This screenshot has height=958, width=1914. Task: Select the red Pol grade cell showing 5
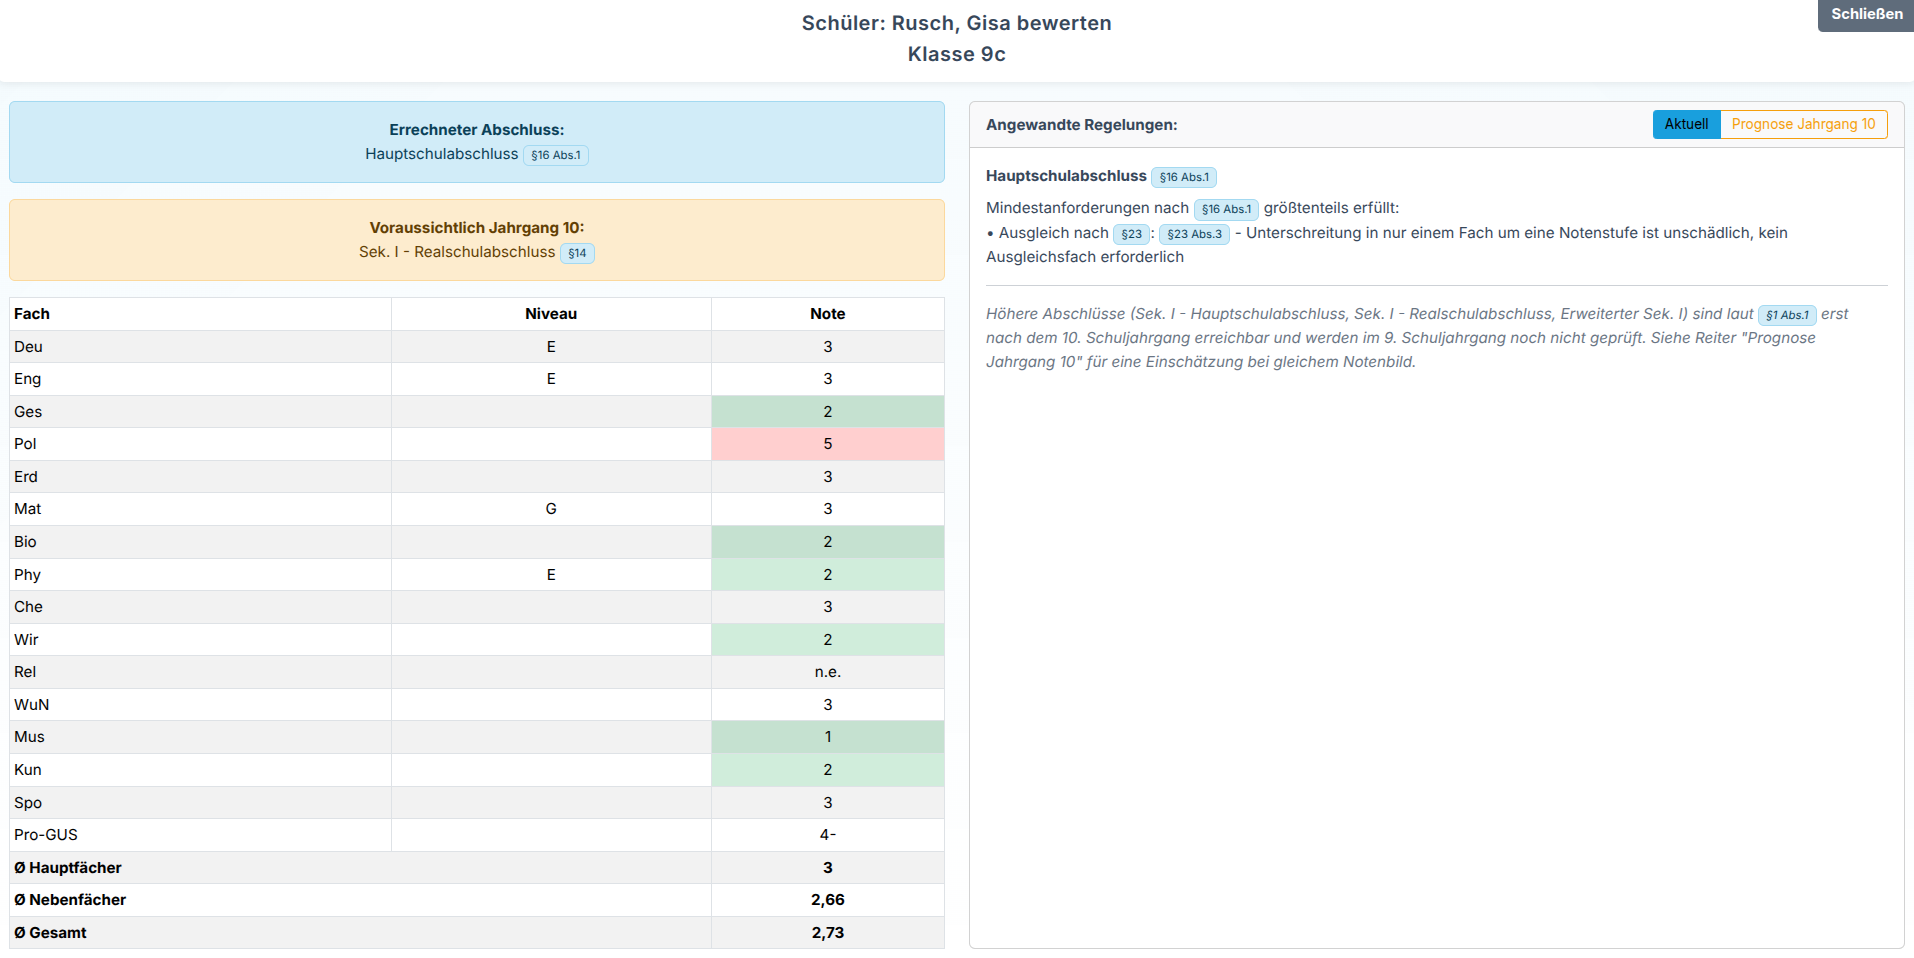pyautogui.click(x=827, y=444)
